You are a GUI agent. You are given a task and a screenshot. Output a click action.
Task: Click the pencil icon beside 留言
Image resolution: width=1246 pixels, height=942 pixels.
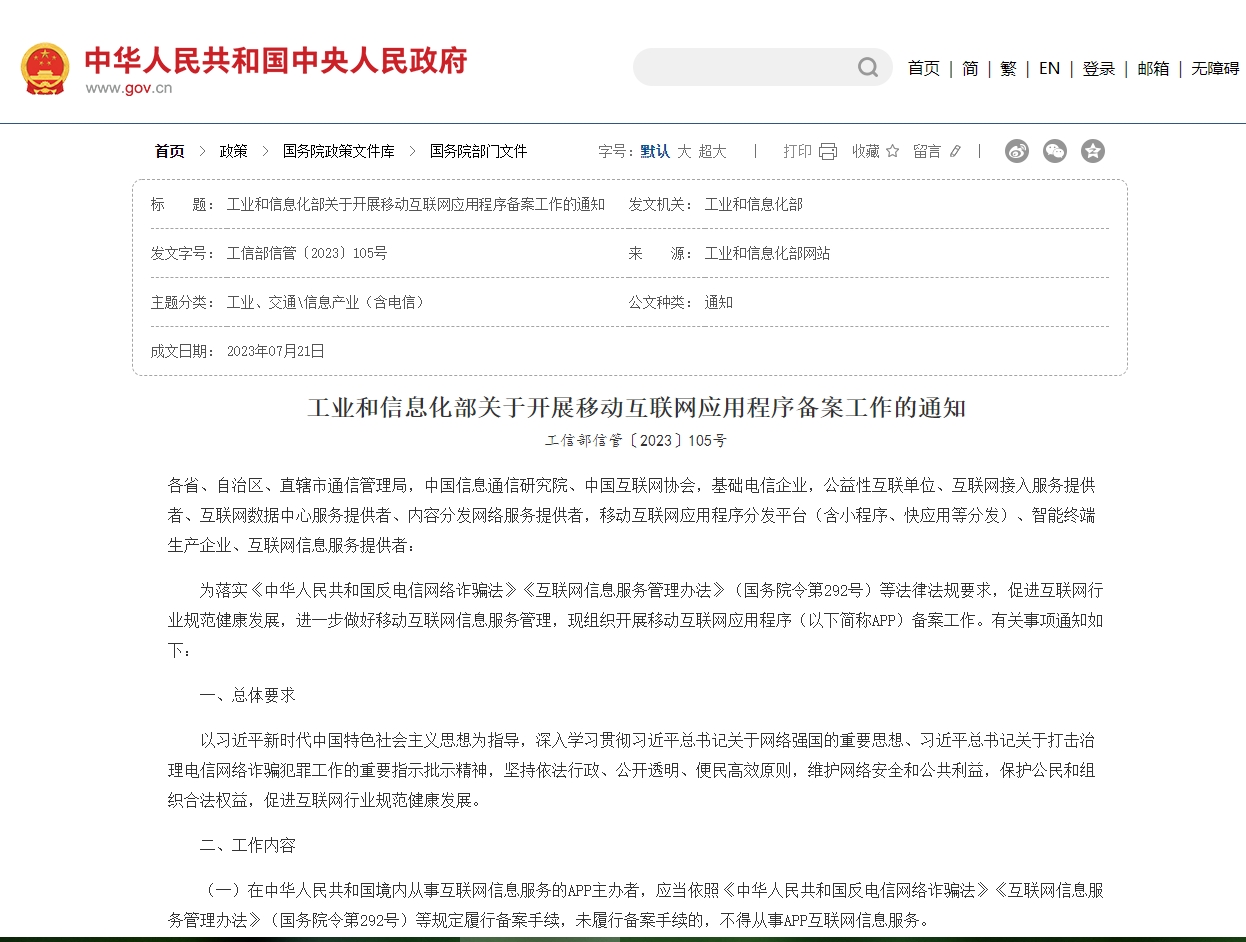(954, 151)
